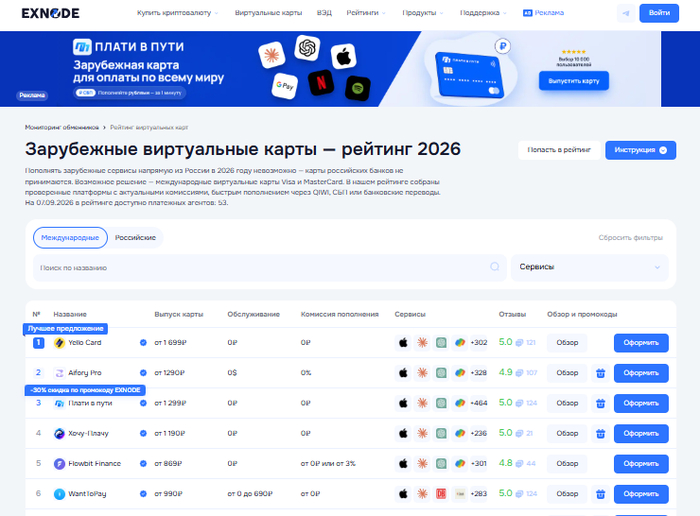Click Попасть в рейтинг button

coord(559,150)
